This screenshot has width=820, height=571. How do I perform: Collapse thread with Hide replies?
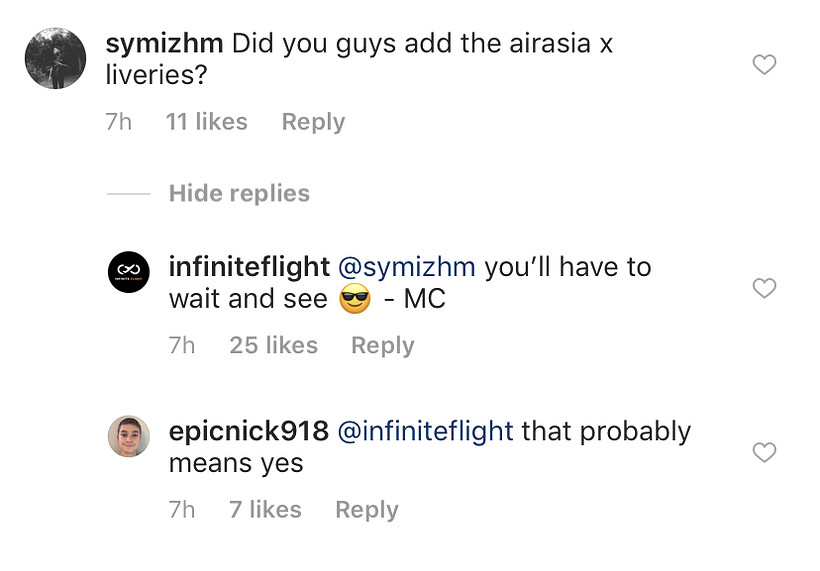tap(239, 193)
